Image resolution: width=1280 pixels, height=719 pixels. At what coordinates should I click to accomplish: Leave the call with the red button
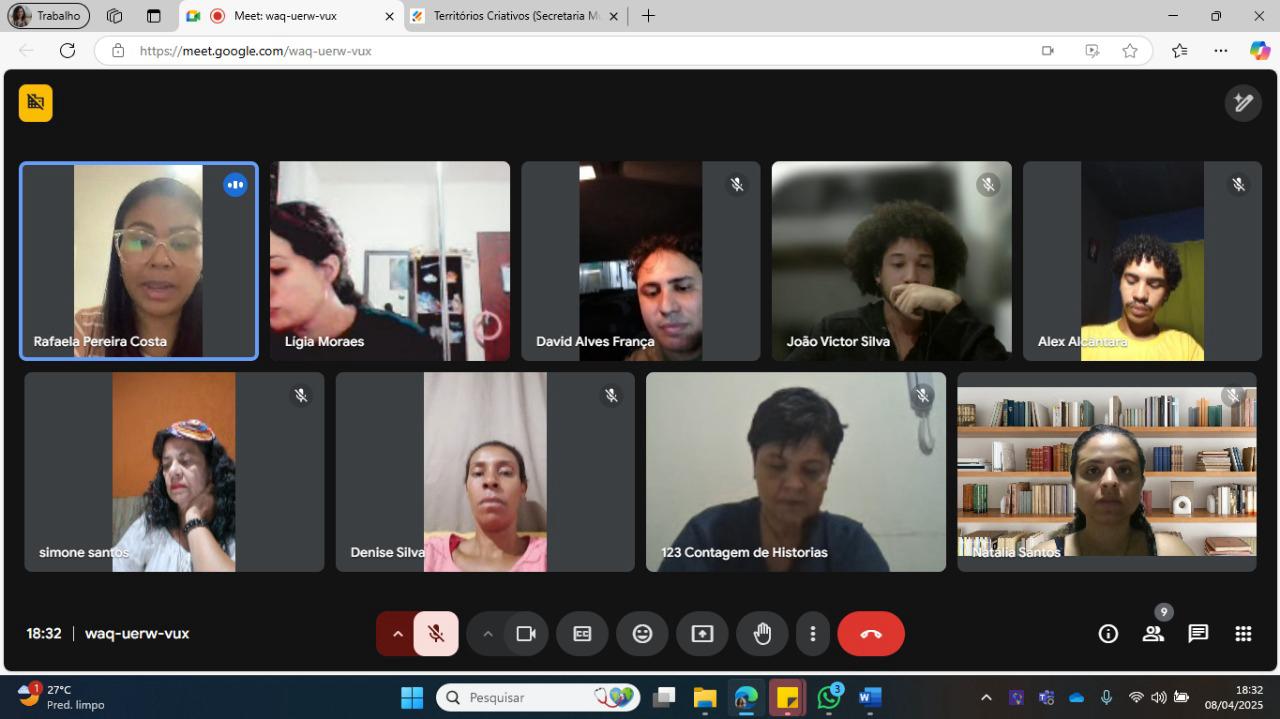coord(871,634)
